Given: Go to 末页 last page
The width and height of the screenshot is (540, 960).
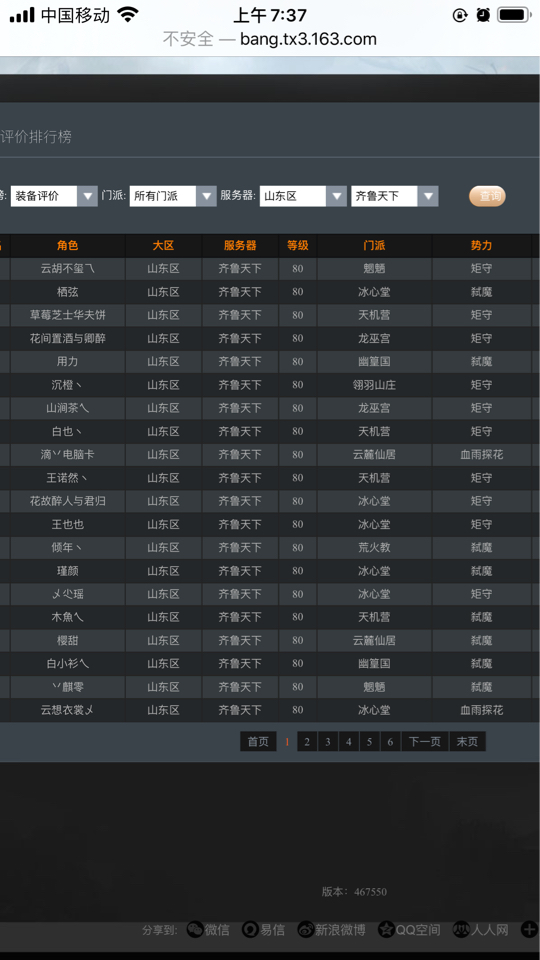Looking at the screenshot, I should pos(467,741).
